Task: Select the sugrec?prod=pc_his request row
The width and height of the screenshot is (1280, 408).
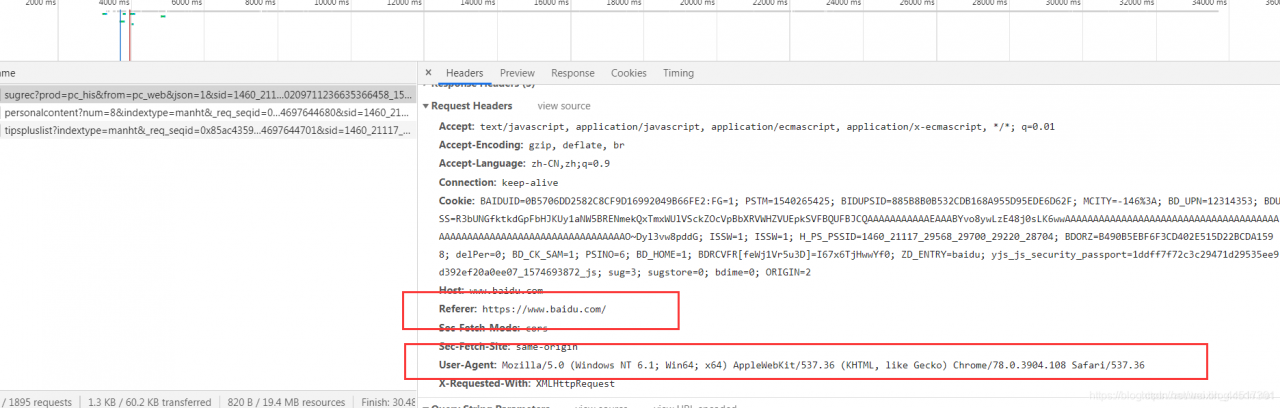Action: [208, 94]
